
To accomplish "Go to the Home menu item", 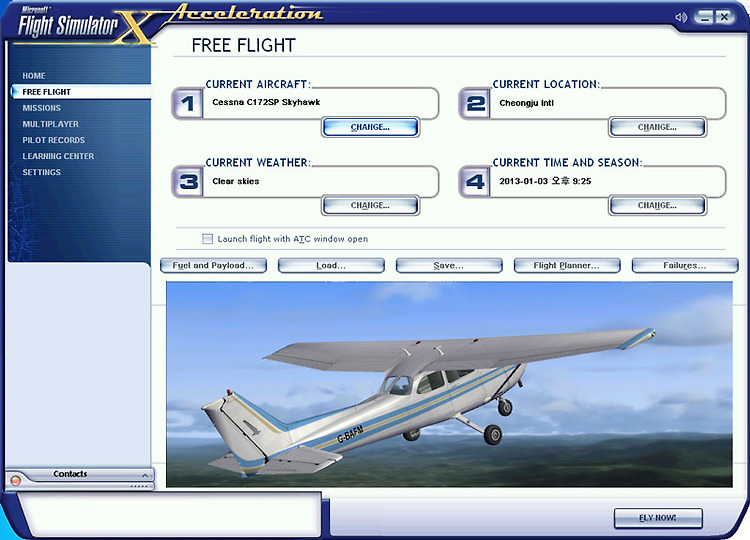I will (x=33, y=76).
